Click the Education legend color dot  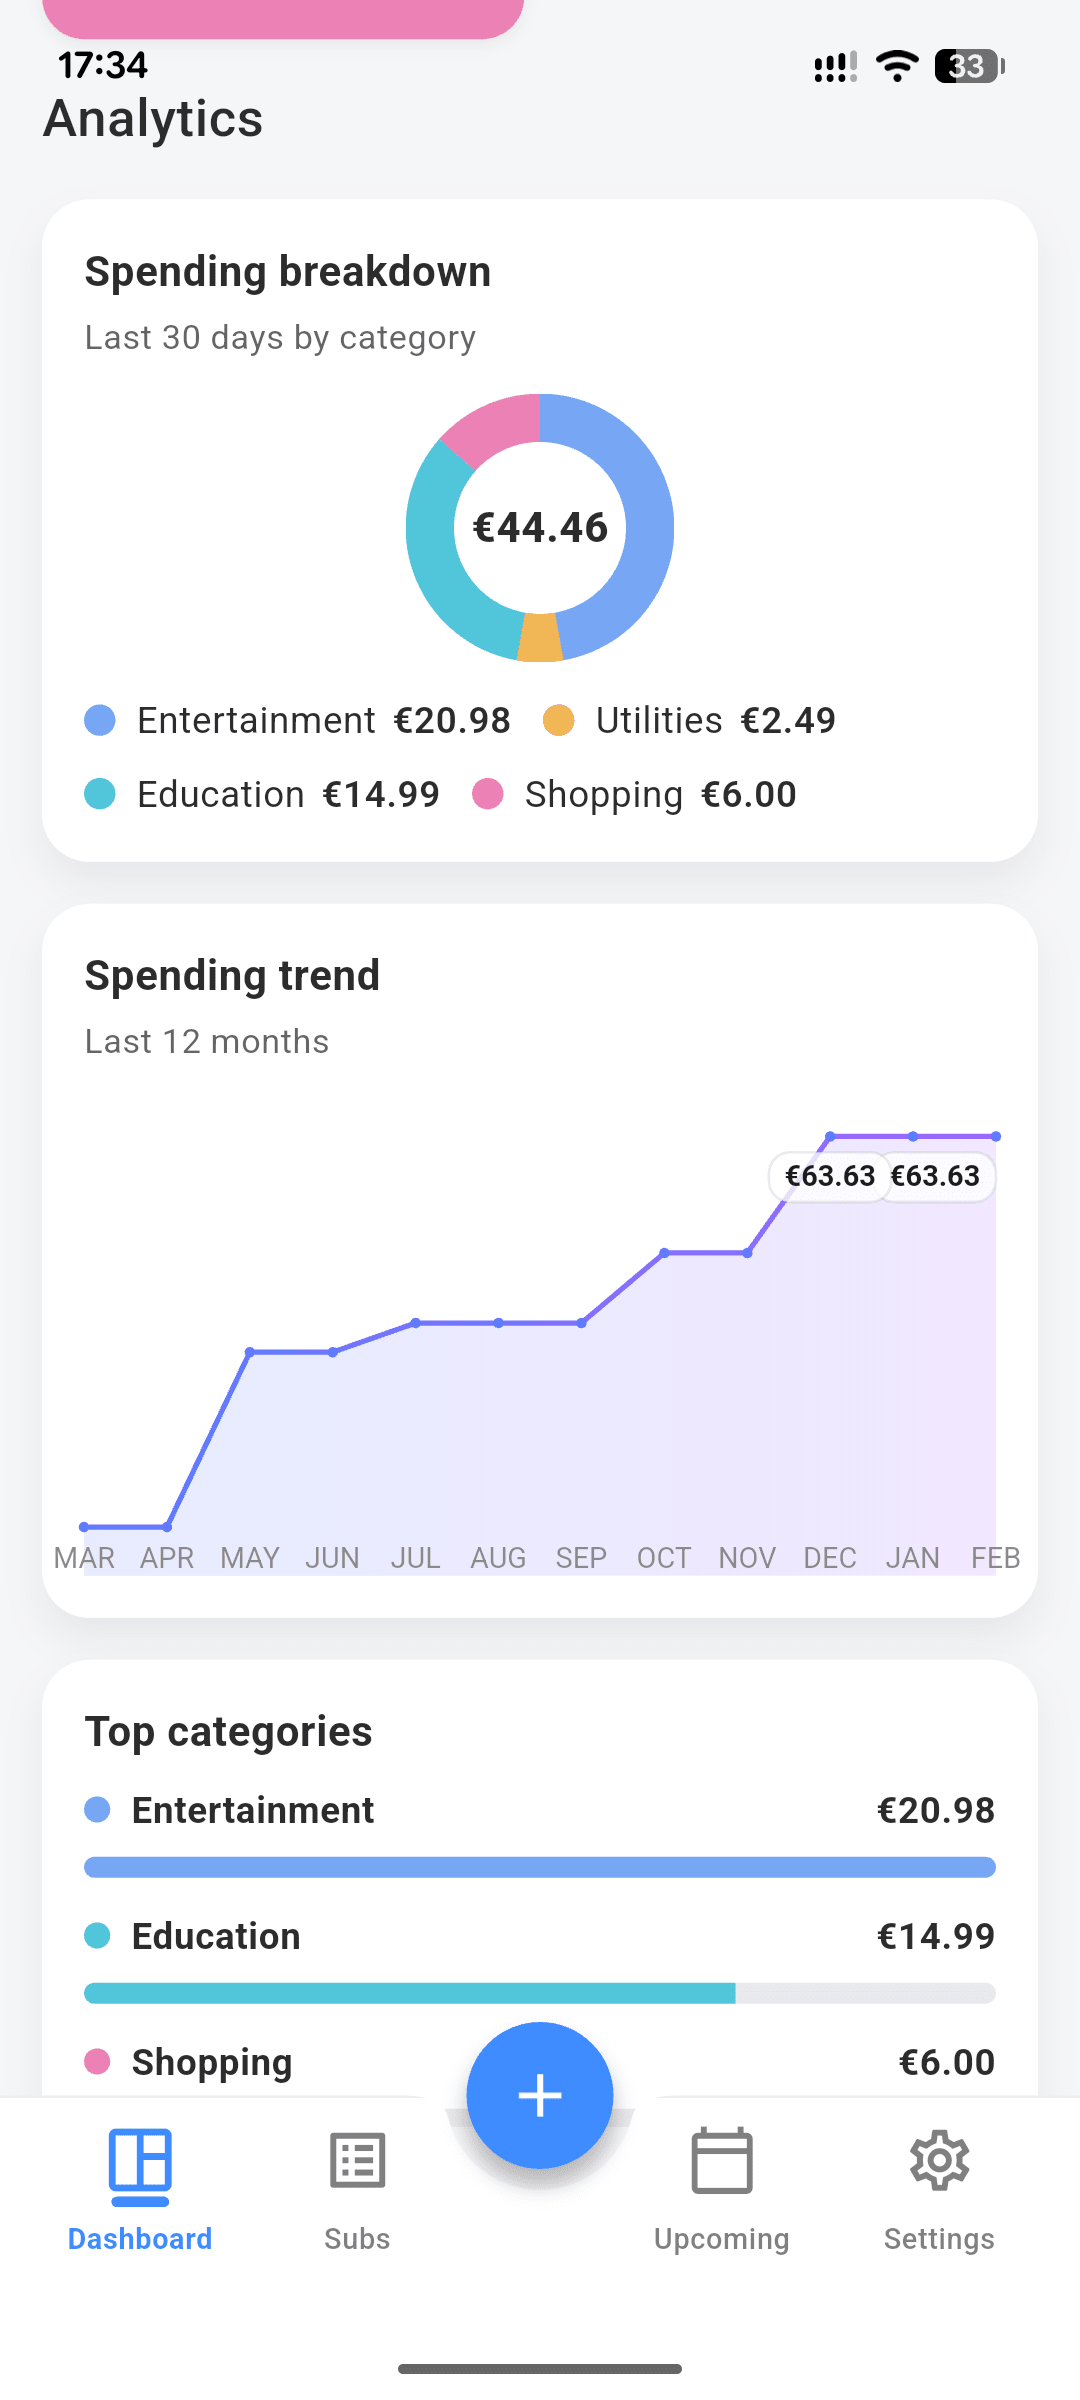[x=100, y=794]
